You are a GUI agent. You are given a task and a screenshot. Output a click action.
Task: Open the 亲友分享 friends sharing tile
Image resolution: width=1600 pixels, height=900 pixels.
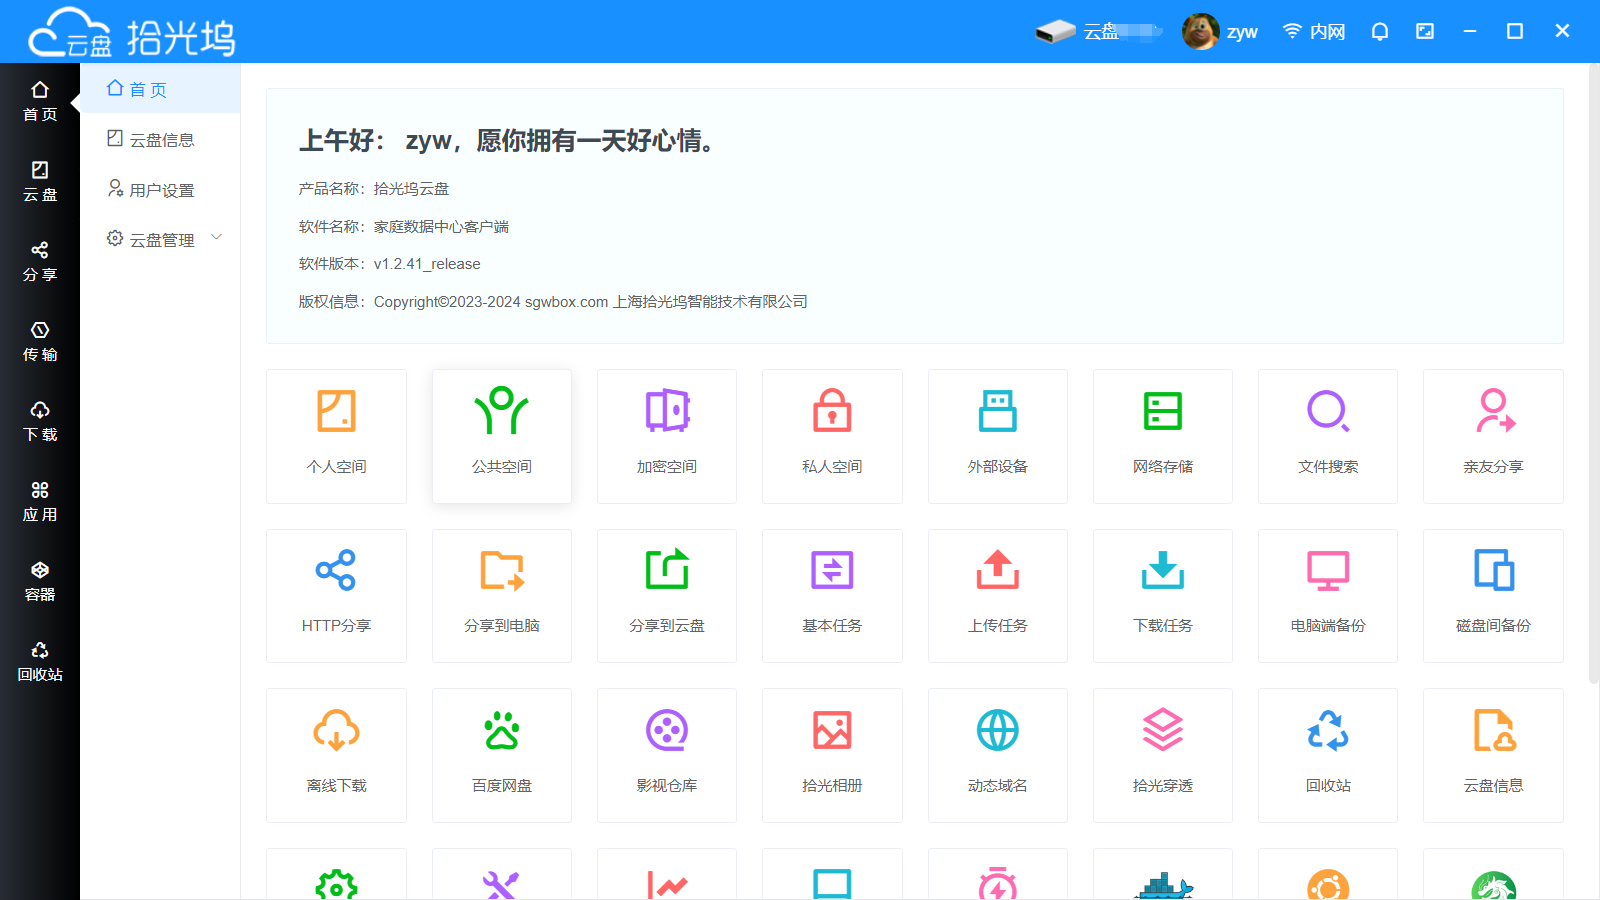[x=1493, y=436]
